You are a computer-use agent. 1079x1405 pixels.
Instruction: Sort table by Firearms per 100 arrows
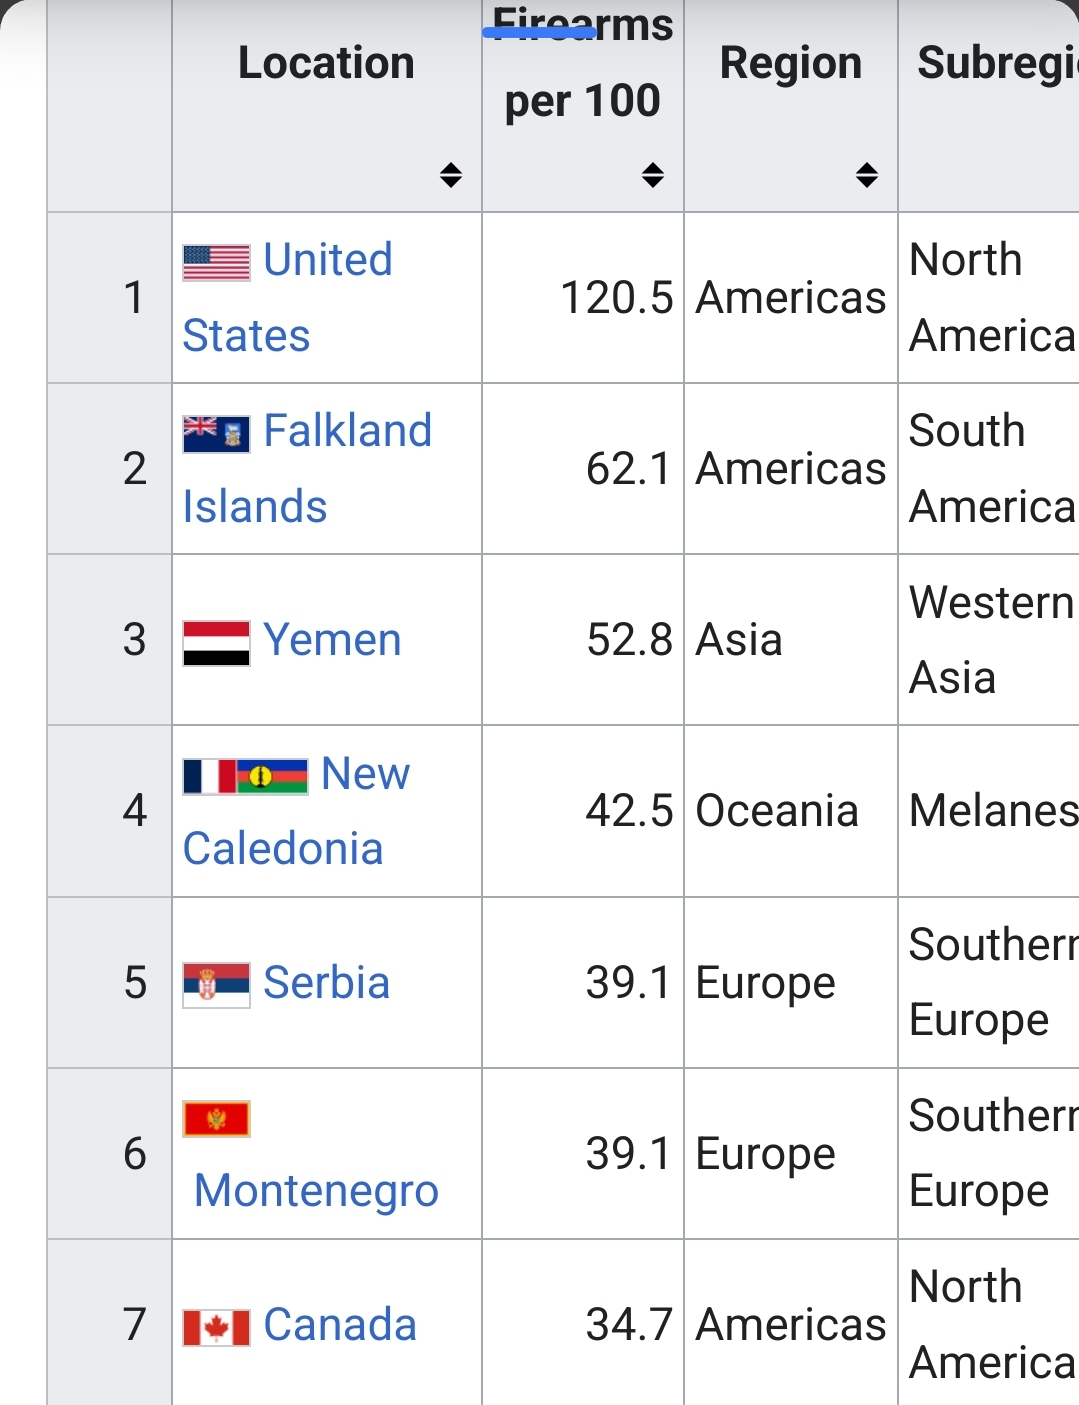pyautogui.click(x=653, y=175)
